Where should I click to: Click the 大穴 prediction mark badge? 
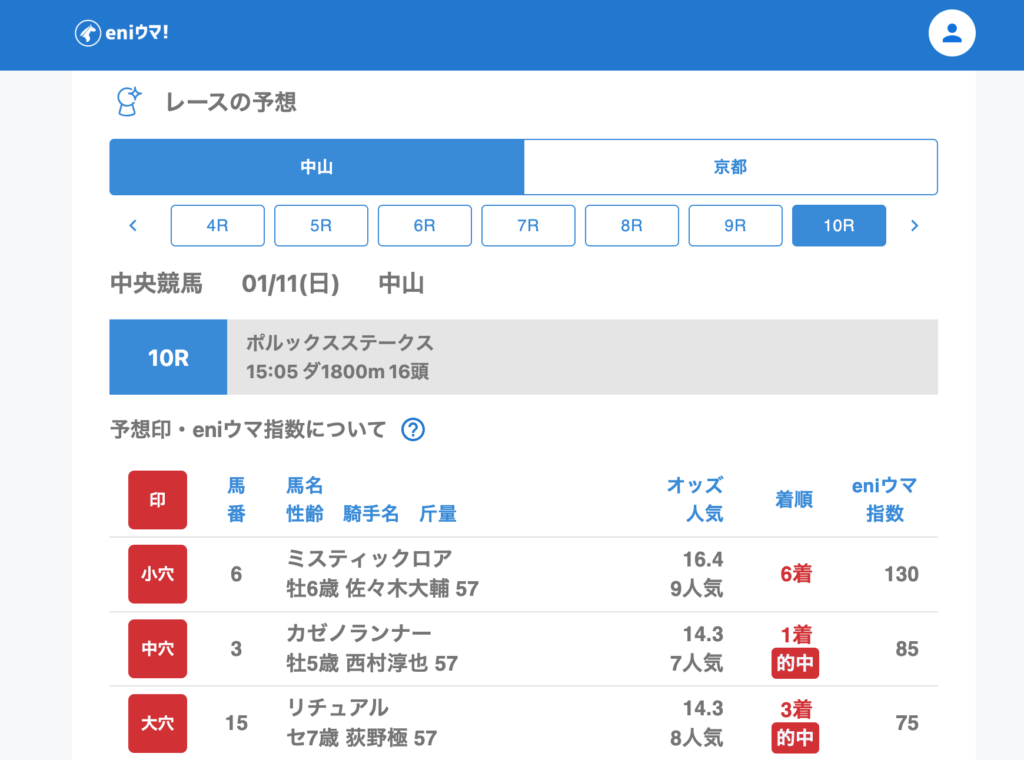coord(157,723)
